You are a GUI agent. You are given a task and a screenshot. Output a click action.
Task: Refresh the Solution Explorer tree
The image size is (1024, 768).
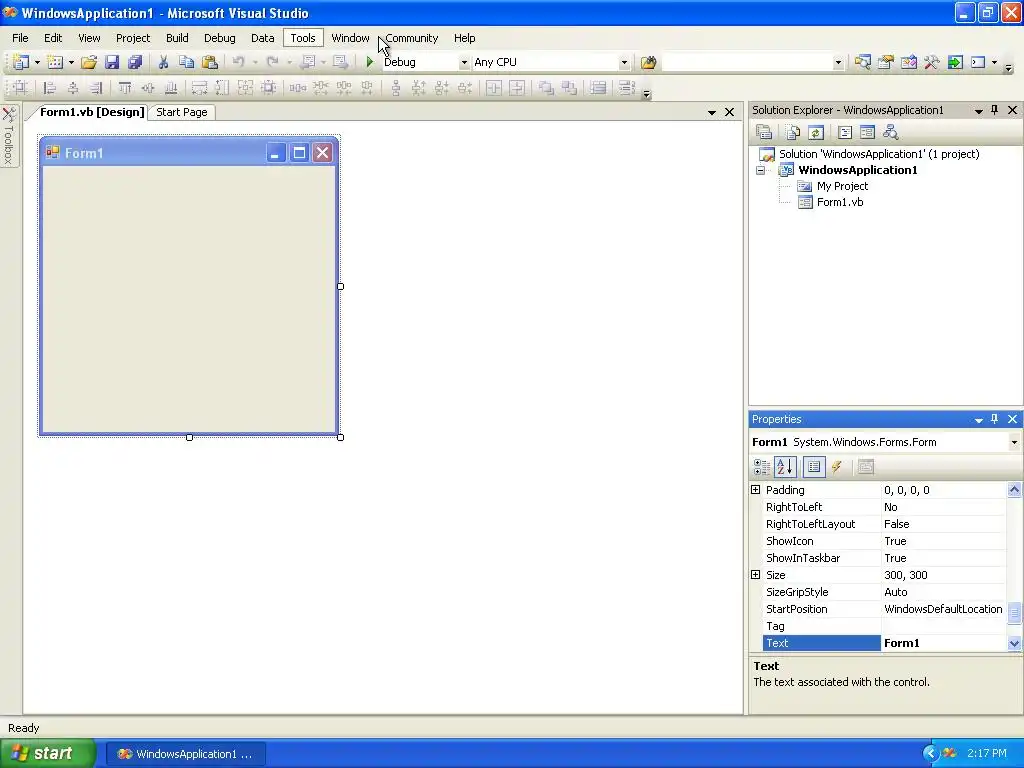click(x=816, y=133)
